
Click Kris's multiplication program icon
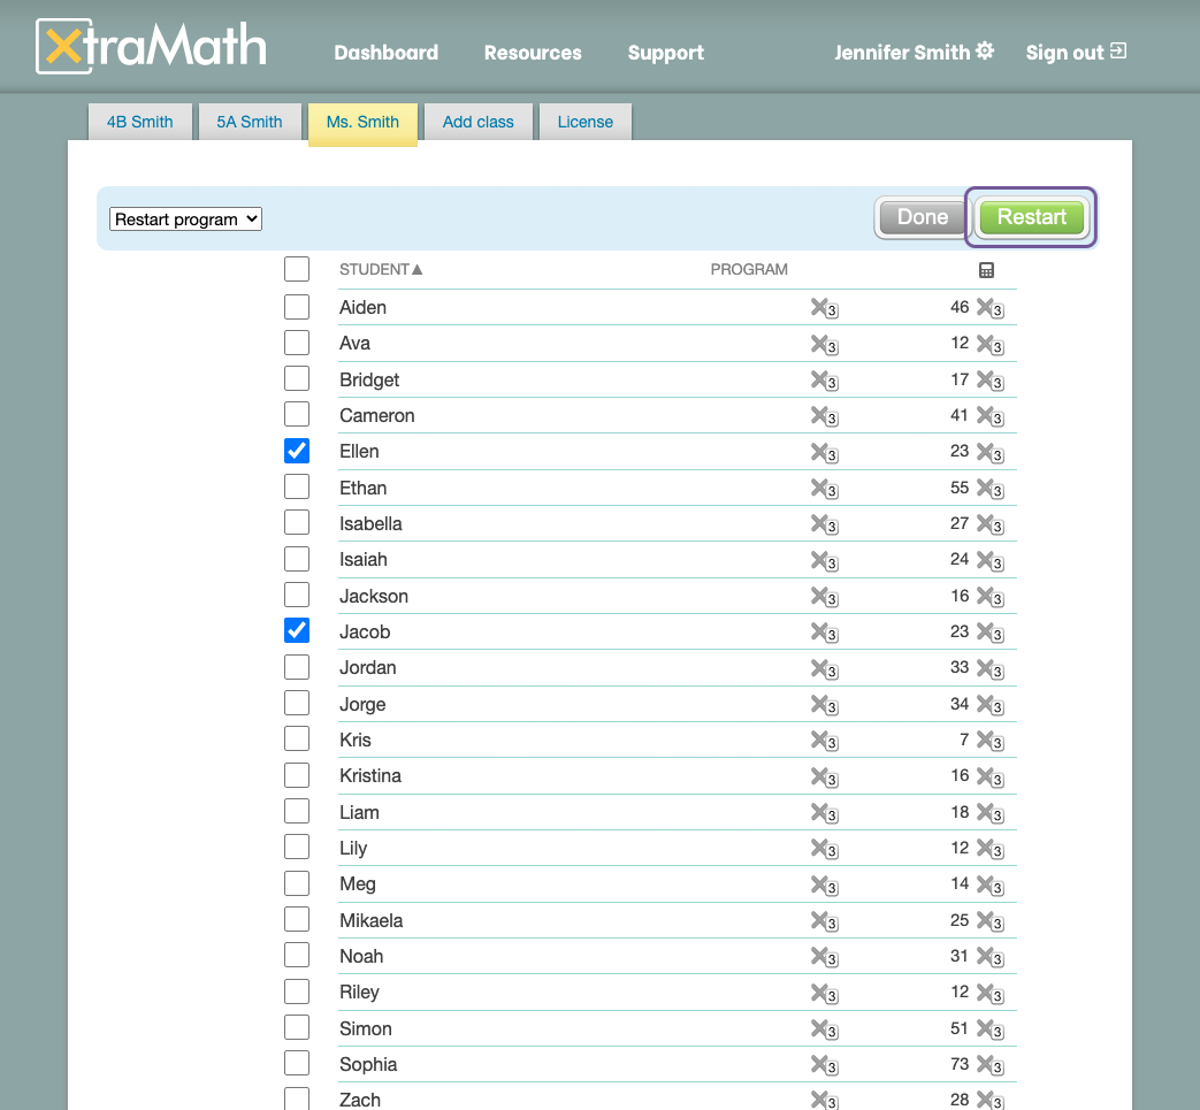(x=824, y=741)
